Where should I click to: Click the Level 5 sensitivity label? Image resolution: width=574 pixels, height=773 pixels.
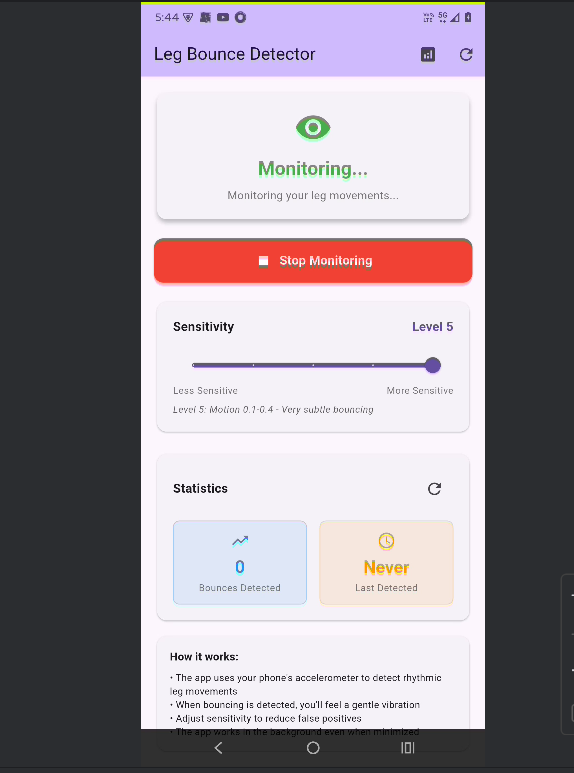pyautogui.click(x=432, y=327)
